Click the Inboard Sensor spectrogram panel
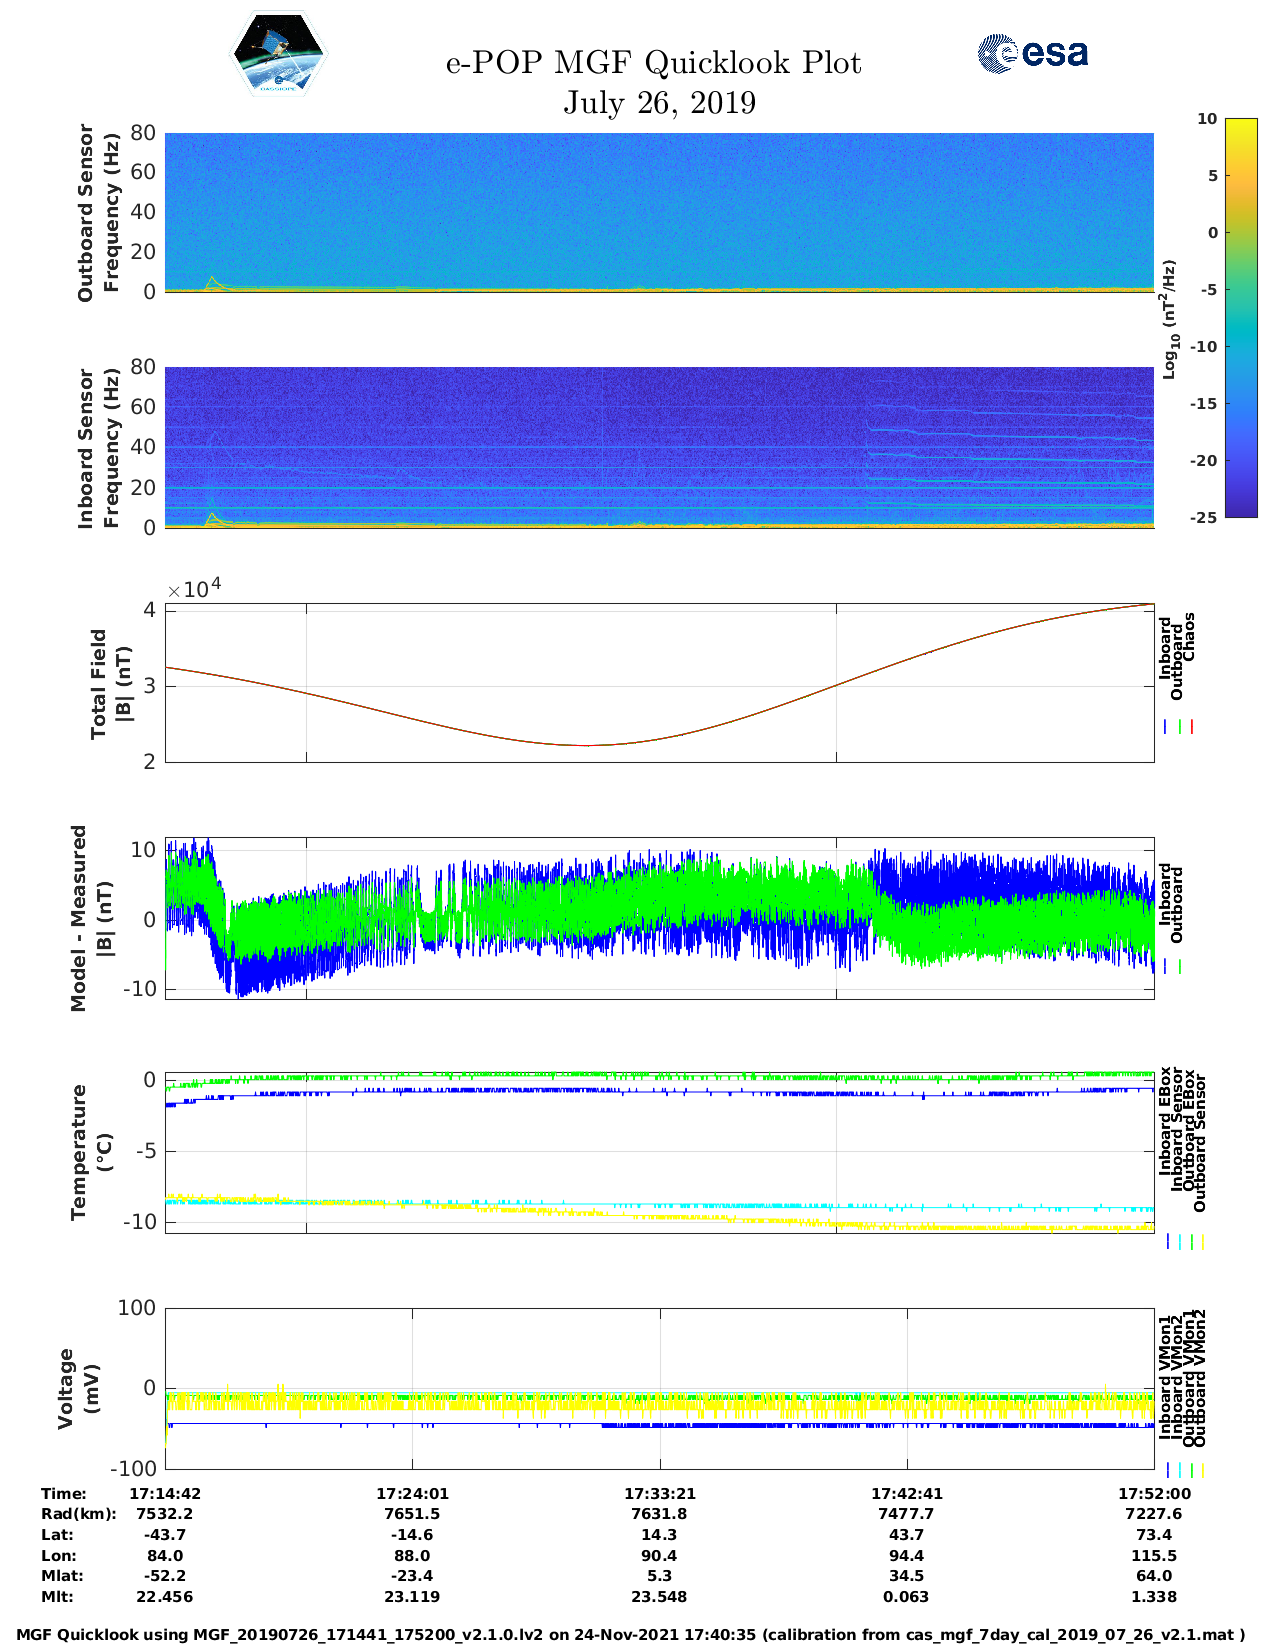 659,447
